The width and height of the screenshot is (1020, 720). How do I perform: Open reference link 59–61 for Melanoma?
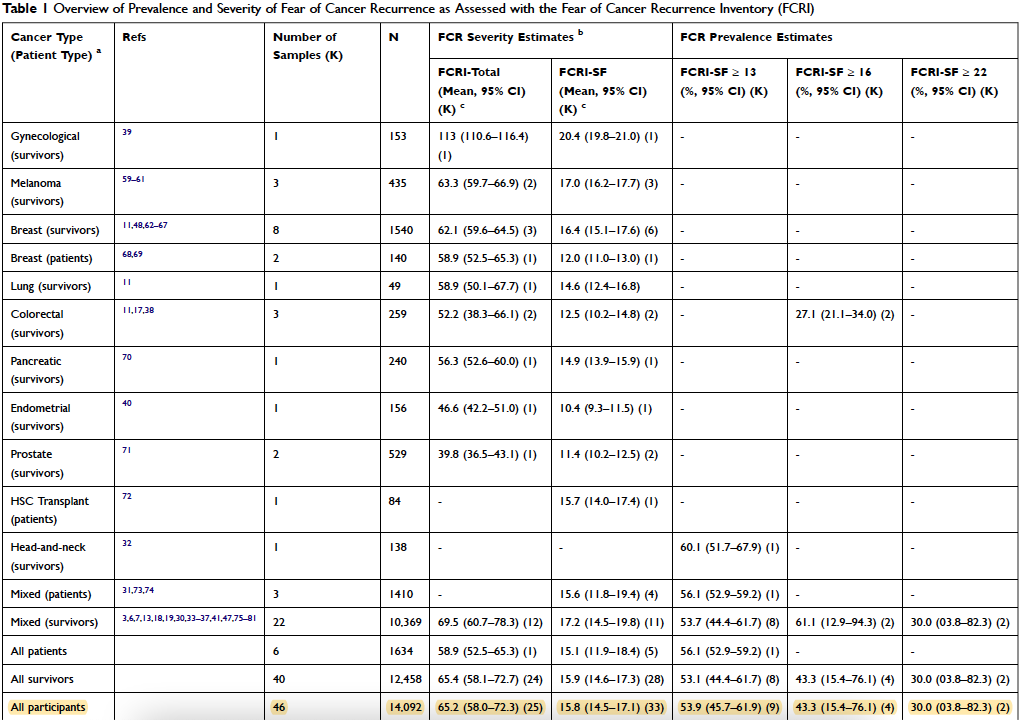coord(133,178)
